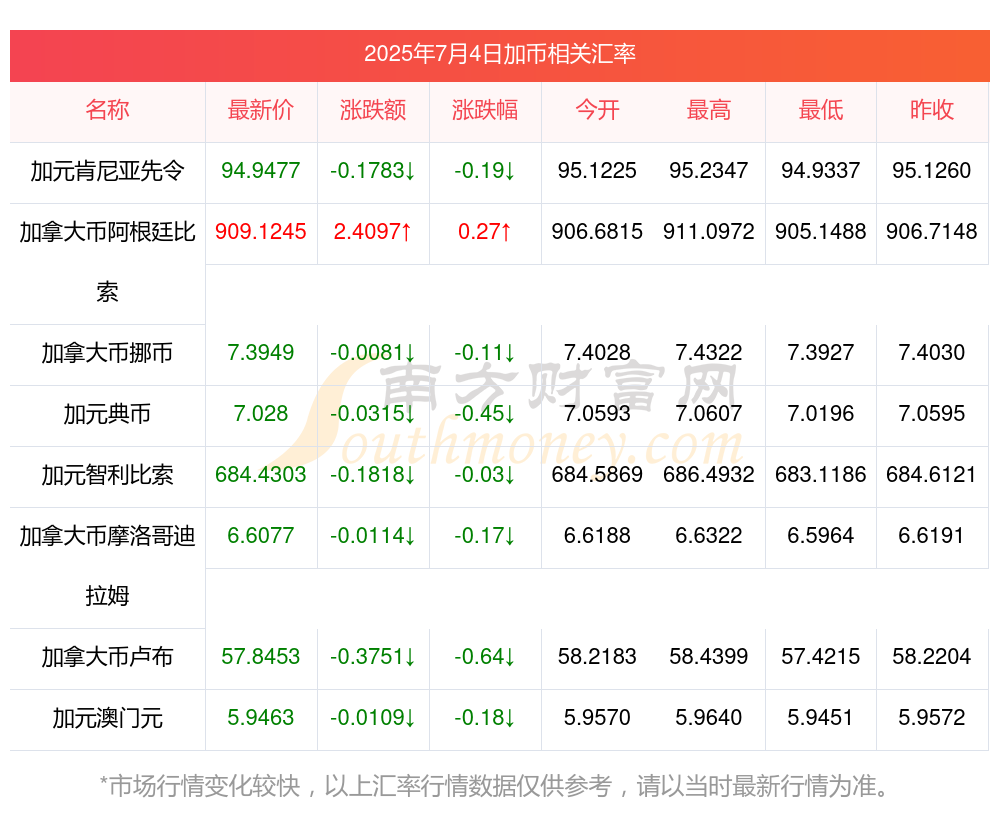Click change amount -0.1783↓
Viewport: 1000px width, 817px height.
click(372, 170)
